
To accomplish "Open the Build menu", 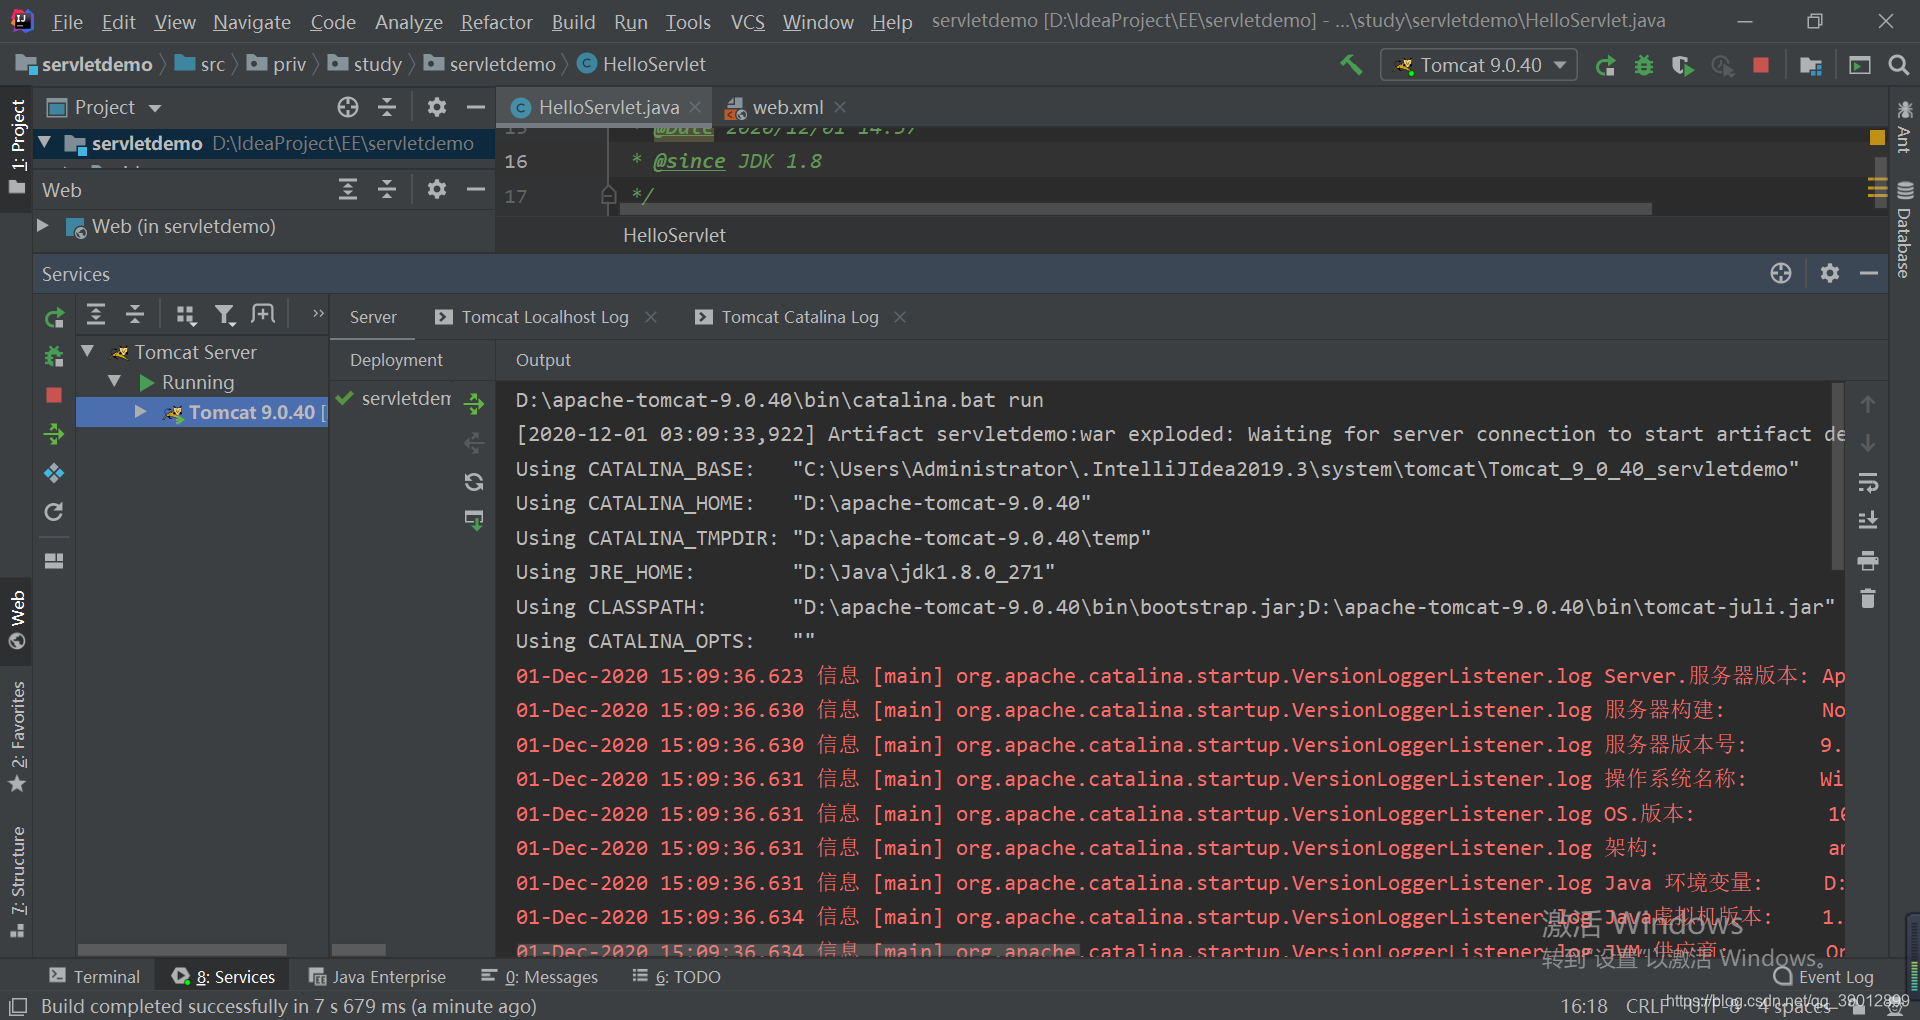I will point(573,22).
